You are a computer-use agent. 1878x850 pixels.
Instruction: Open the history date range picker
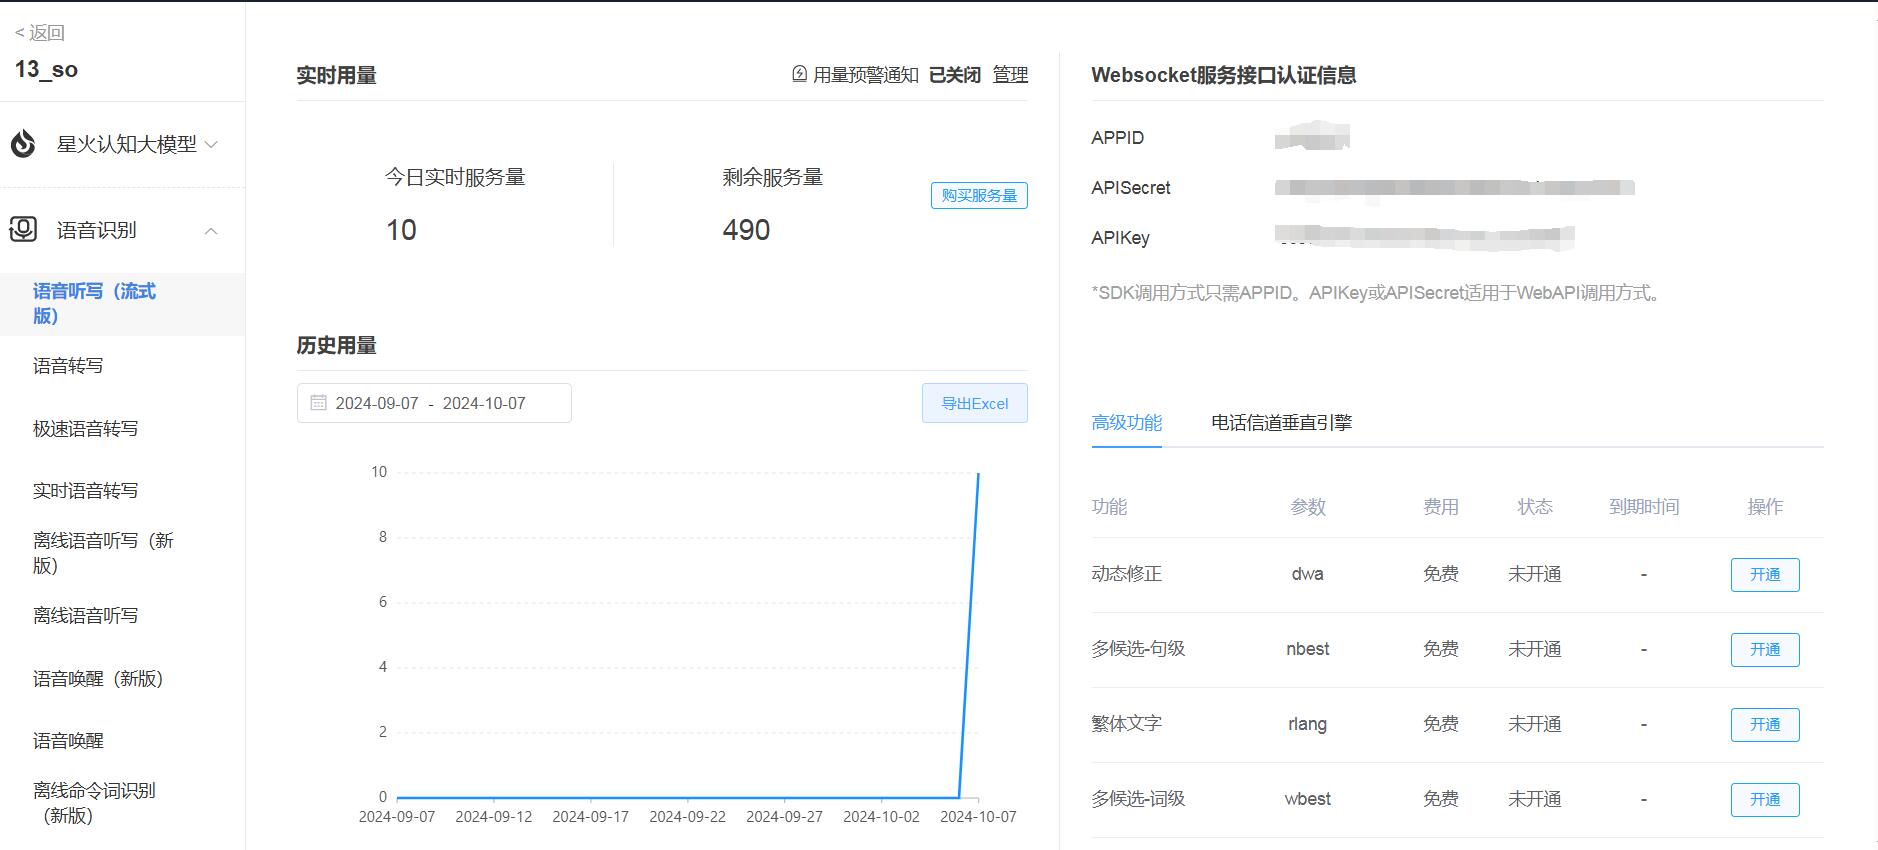coord(434,403)
